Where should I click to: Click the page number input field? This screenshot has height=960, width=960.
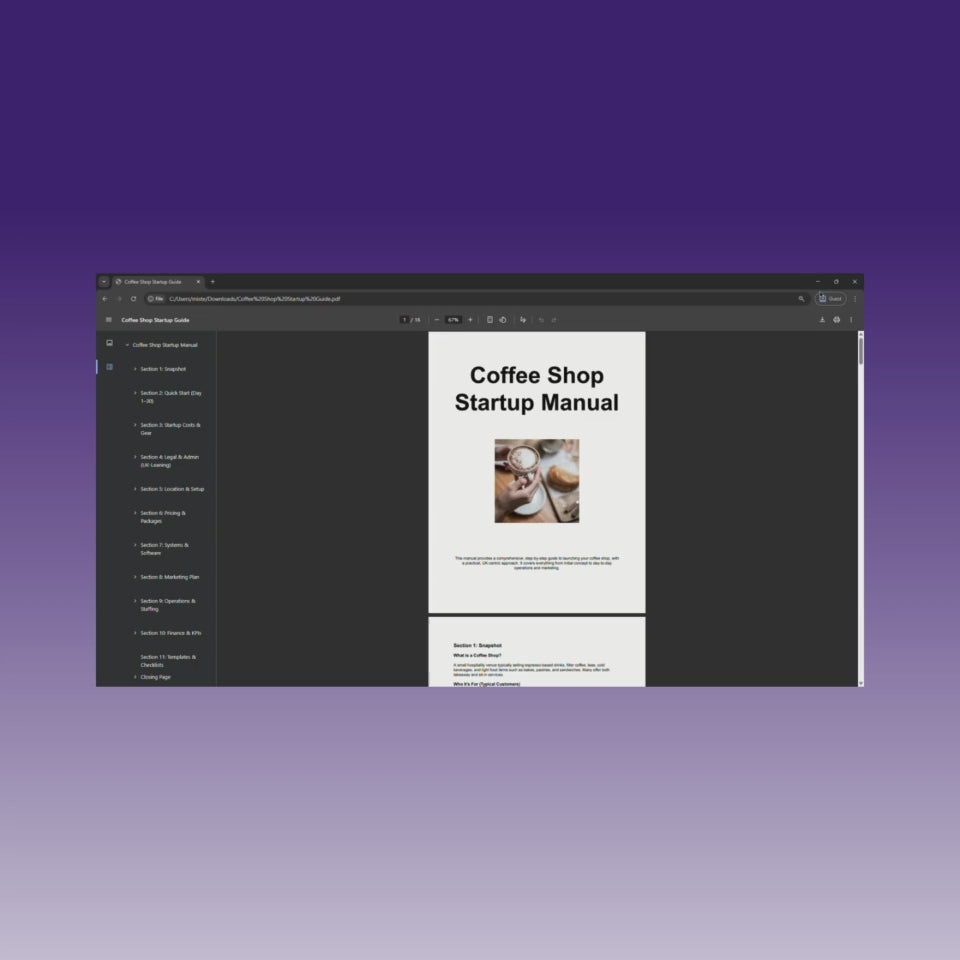click(x=405, y=319)
